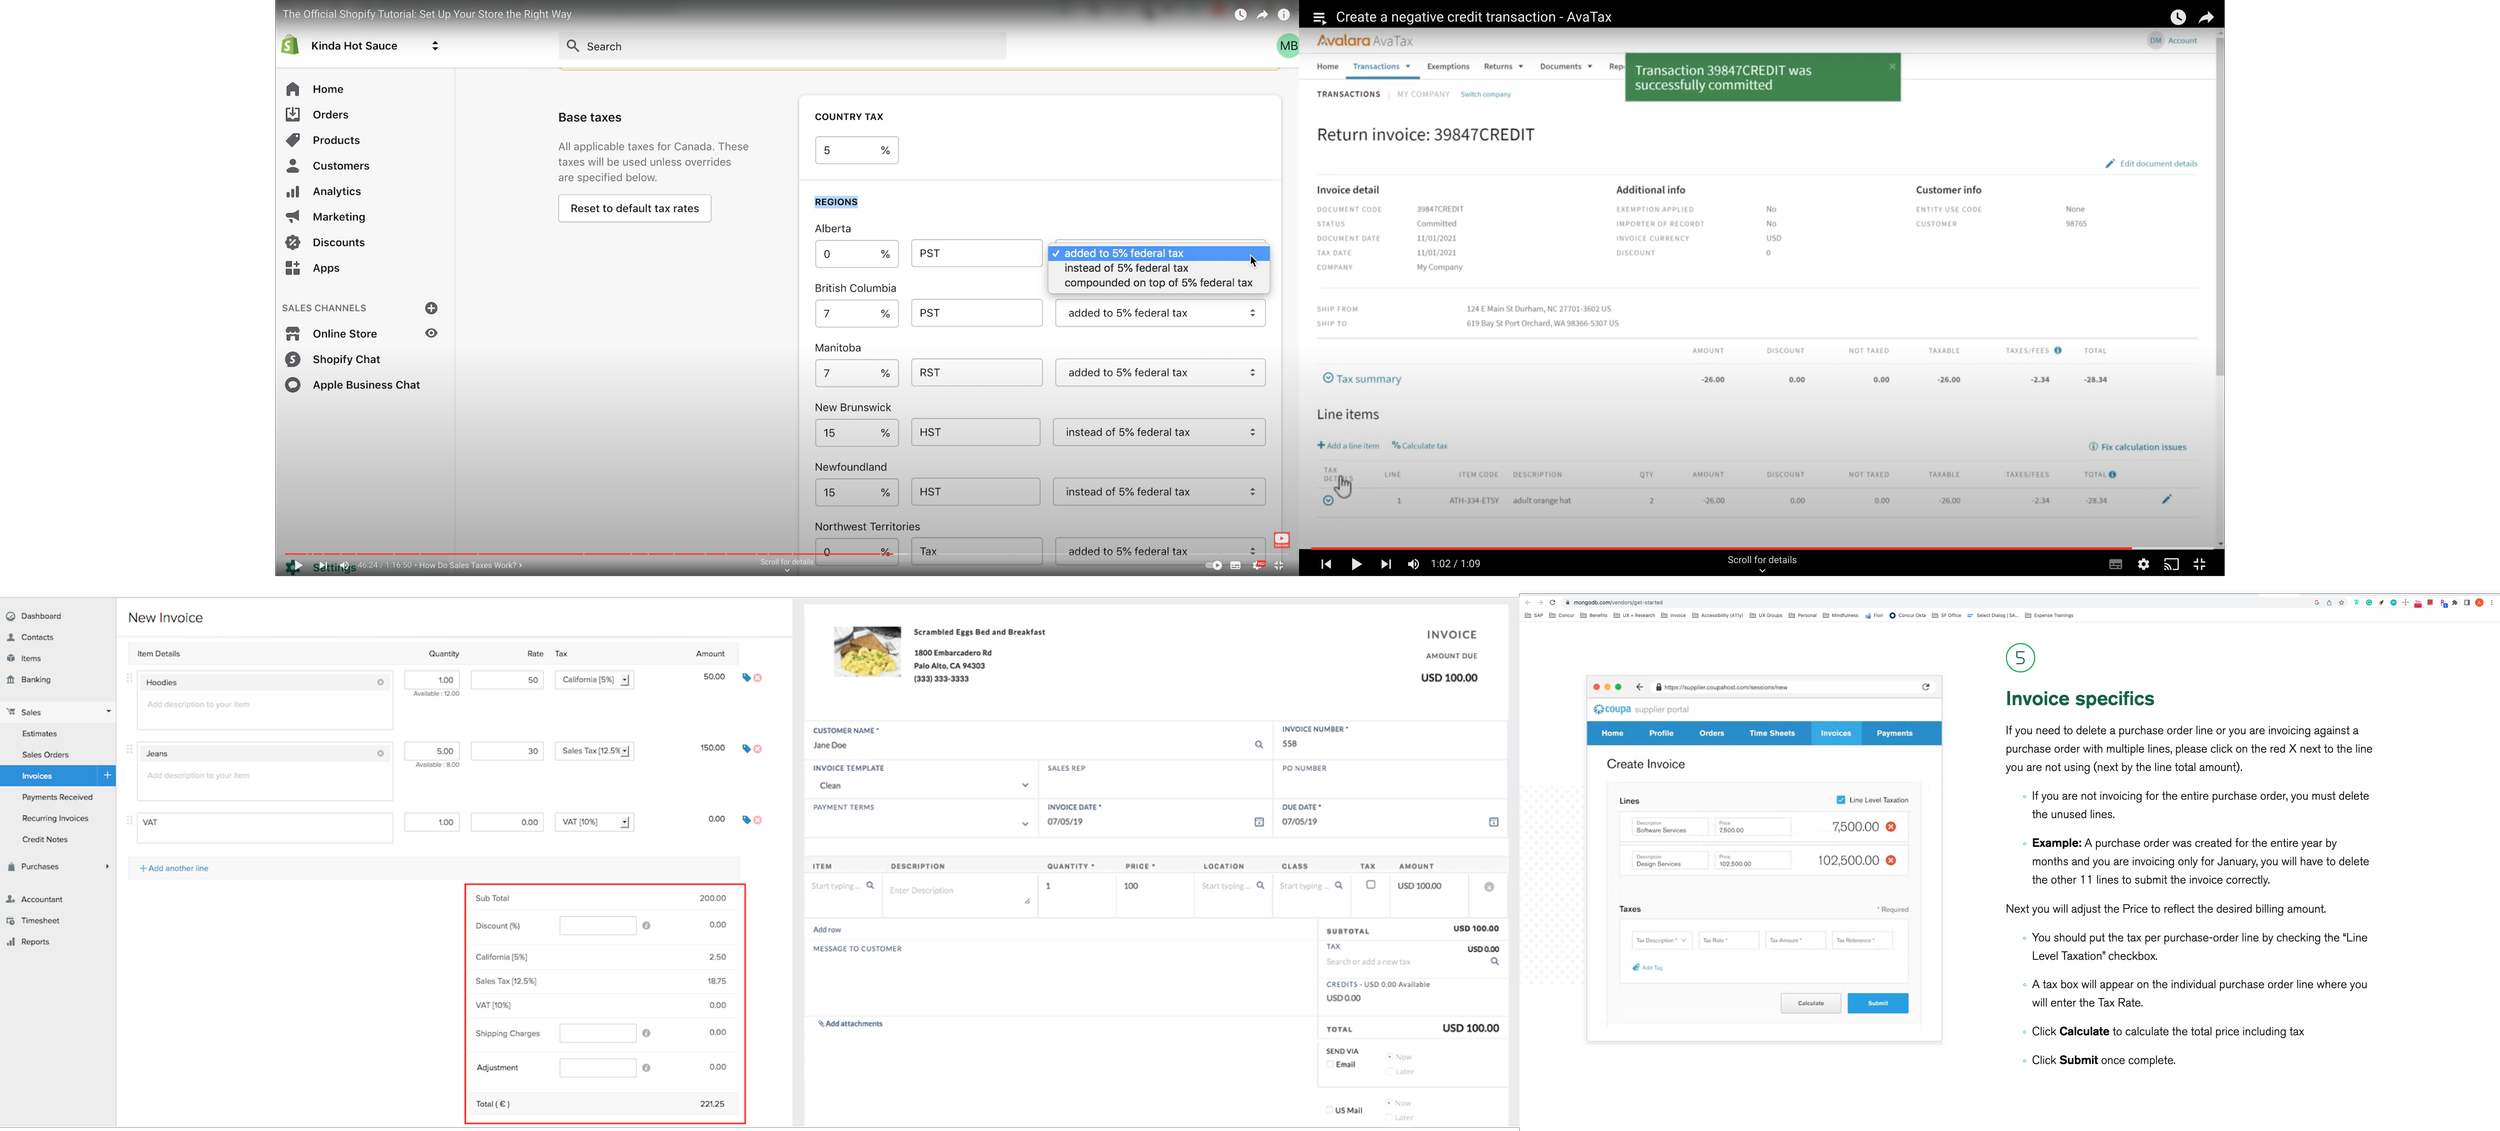Collapse the Sales section in sidebar
The width and height of the screenshot is (2500, 1131).
click(108, 712)
